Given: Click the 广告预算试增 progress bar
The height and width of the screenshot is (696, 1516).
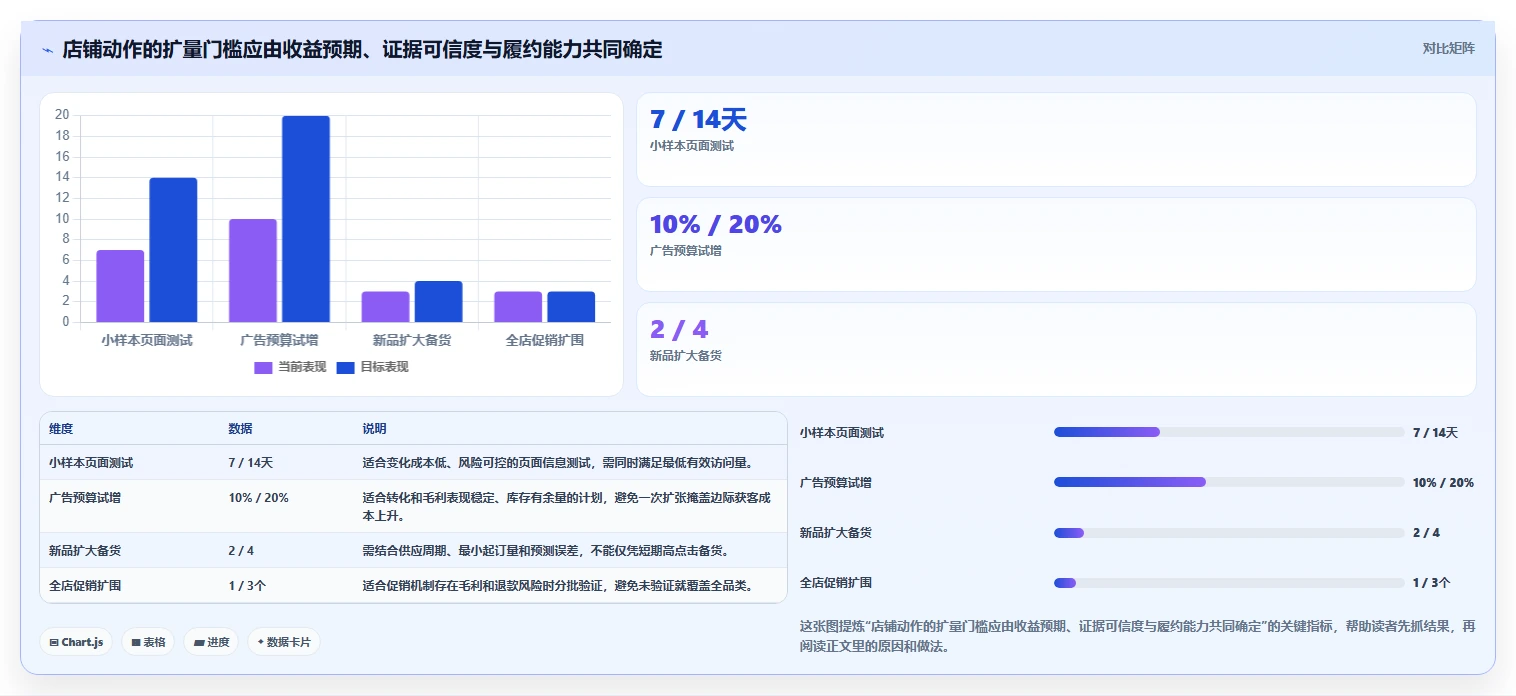Looking at the screenshot, I should [x=1229, y=482].
